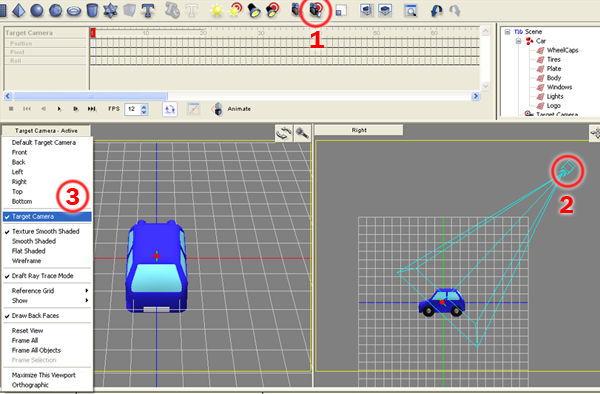This screenshot has height=394, width=600.
Task: Click timeline scrollbar right arrow
Action: click(x=475, y=96)
